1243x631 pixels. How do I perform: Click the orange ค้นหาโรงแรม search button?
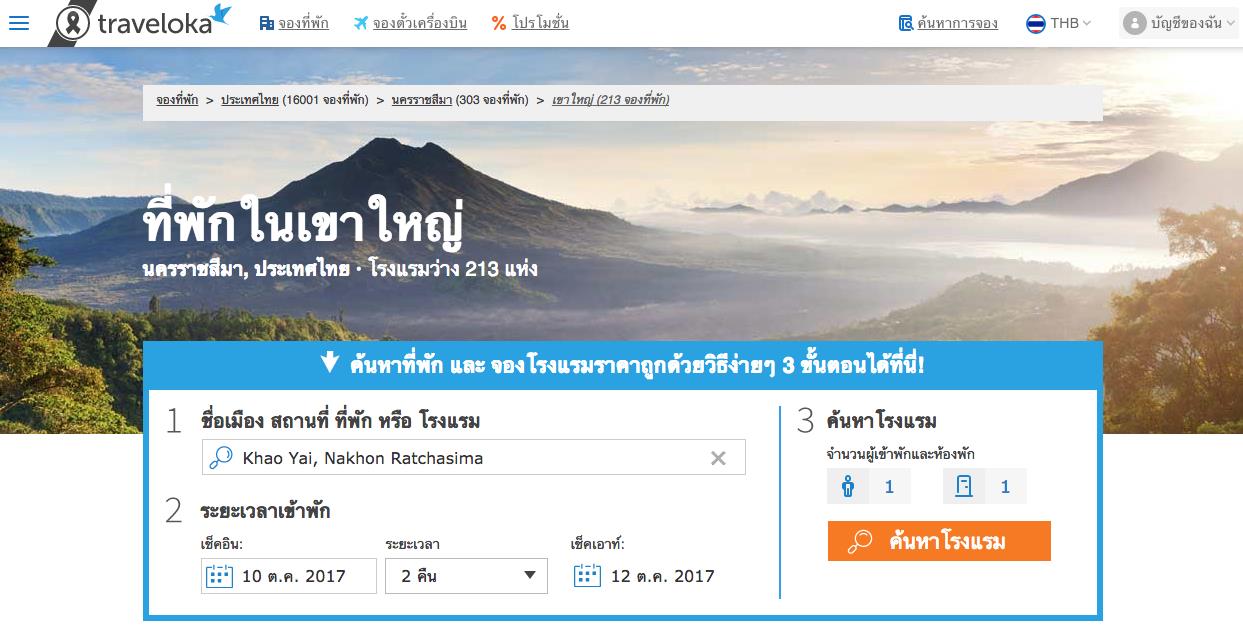(939, 541)
